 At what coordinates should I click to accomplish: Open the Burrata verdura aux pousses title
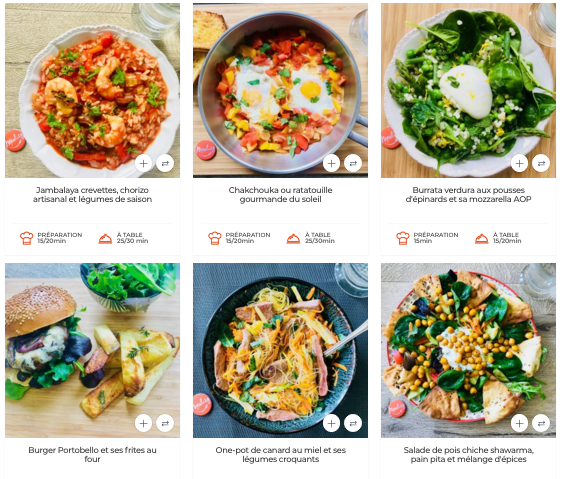pos(468,195)
